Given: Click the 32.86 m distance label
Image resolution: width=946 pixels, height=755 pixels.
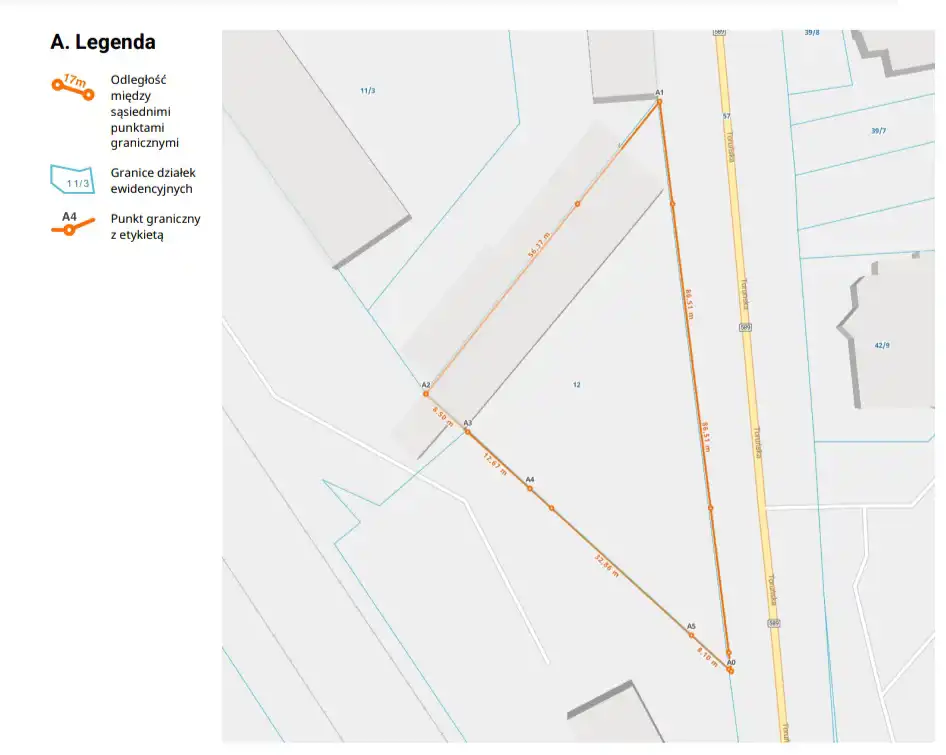Looking at the screenshot, I should point(607,565).
